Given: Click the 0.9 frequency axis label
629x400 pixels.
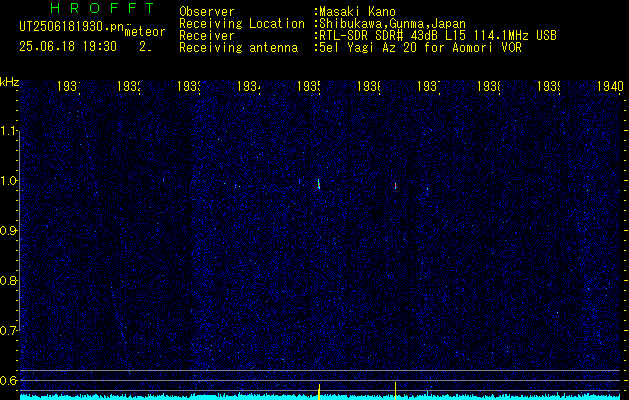Looking at the screenshot, I should pyautogui.click(x=9, y=231).
